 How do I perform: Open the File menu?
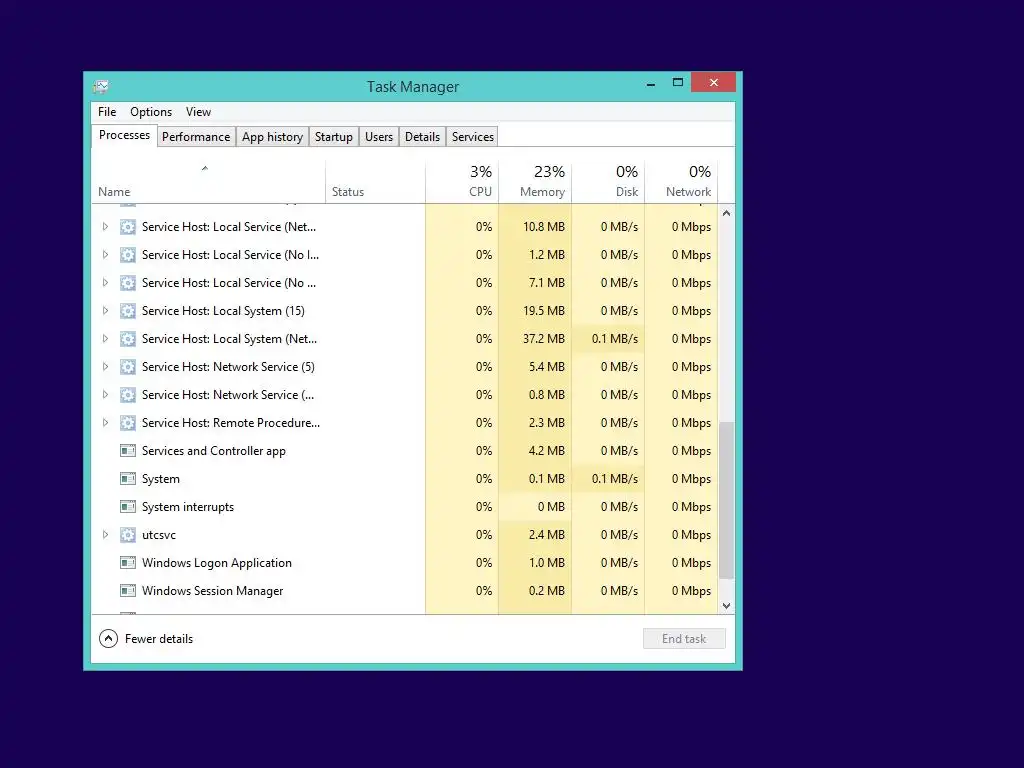(x=107, y=112)
